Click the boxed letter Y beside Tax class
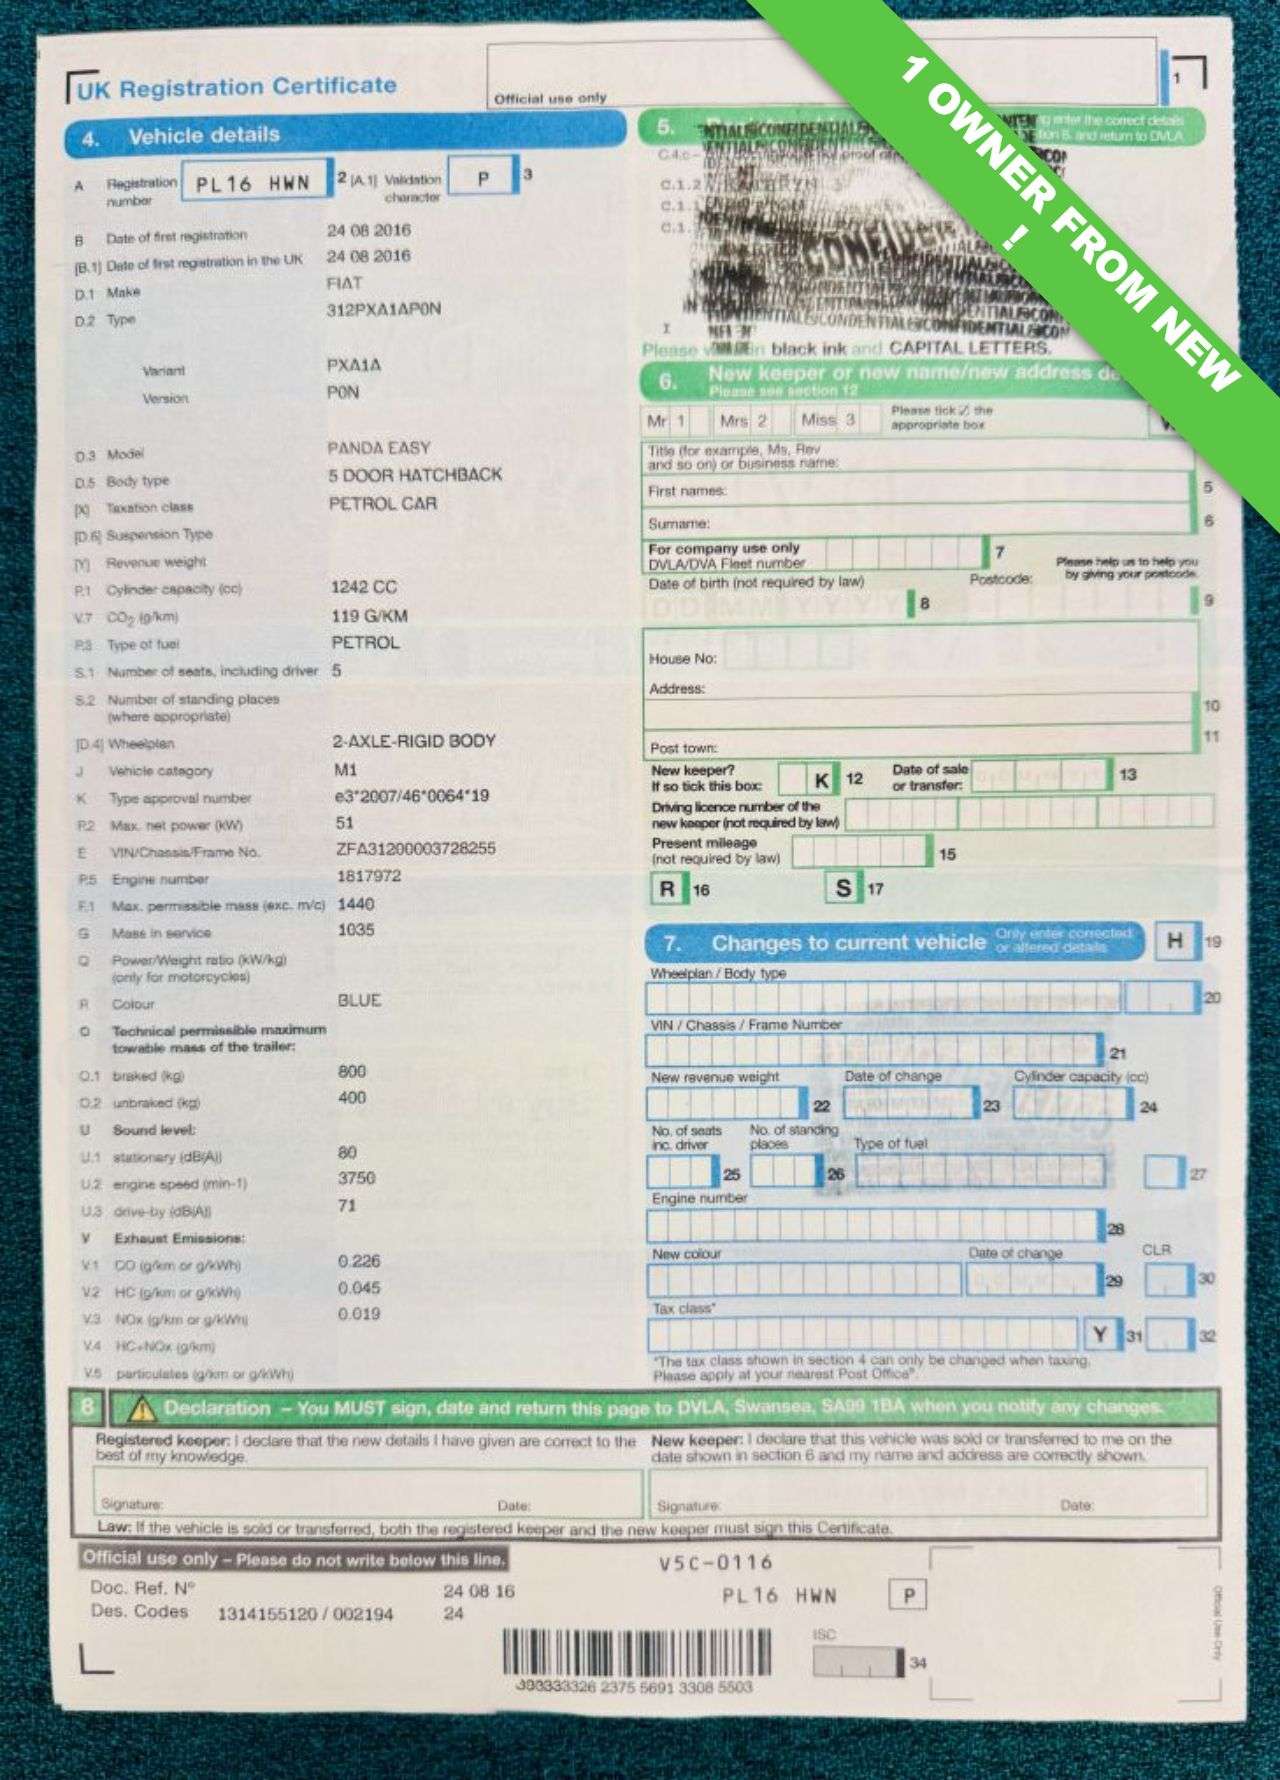The height and width of the screenshot is (1780, 1280). tap(1100, 1334)
